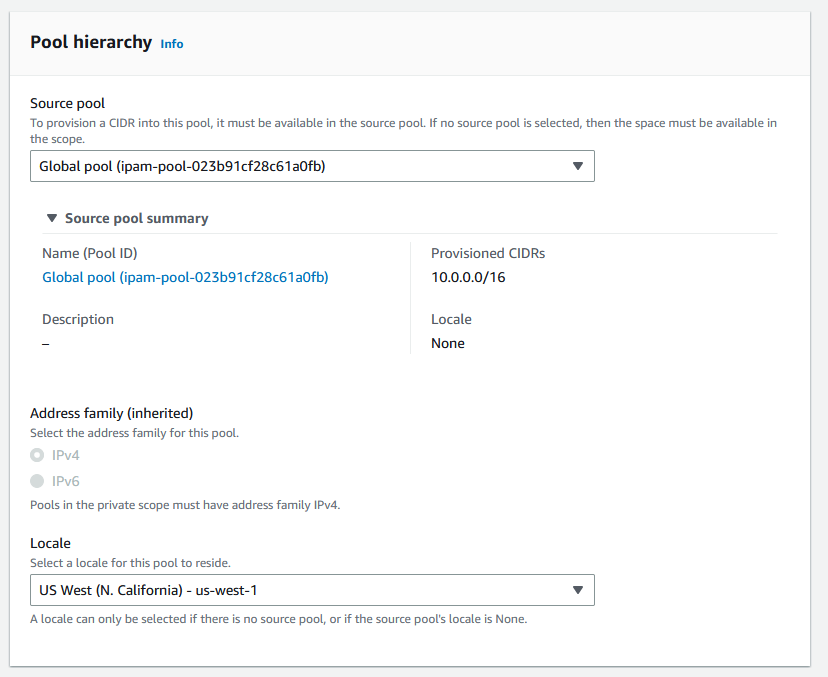This screenshot has width=828, height=677.
Task: Open the Global pool link in summary
Action: click(185, 277)
